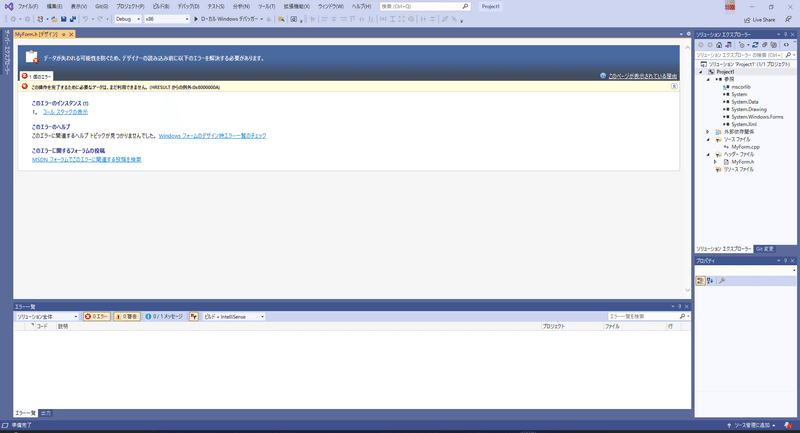This screenshot has width=800, height=433.
Task: Toggle the 0 警告 filter button
Action: pos(127,317)
